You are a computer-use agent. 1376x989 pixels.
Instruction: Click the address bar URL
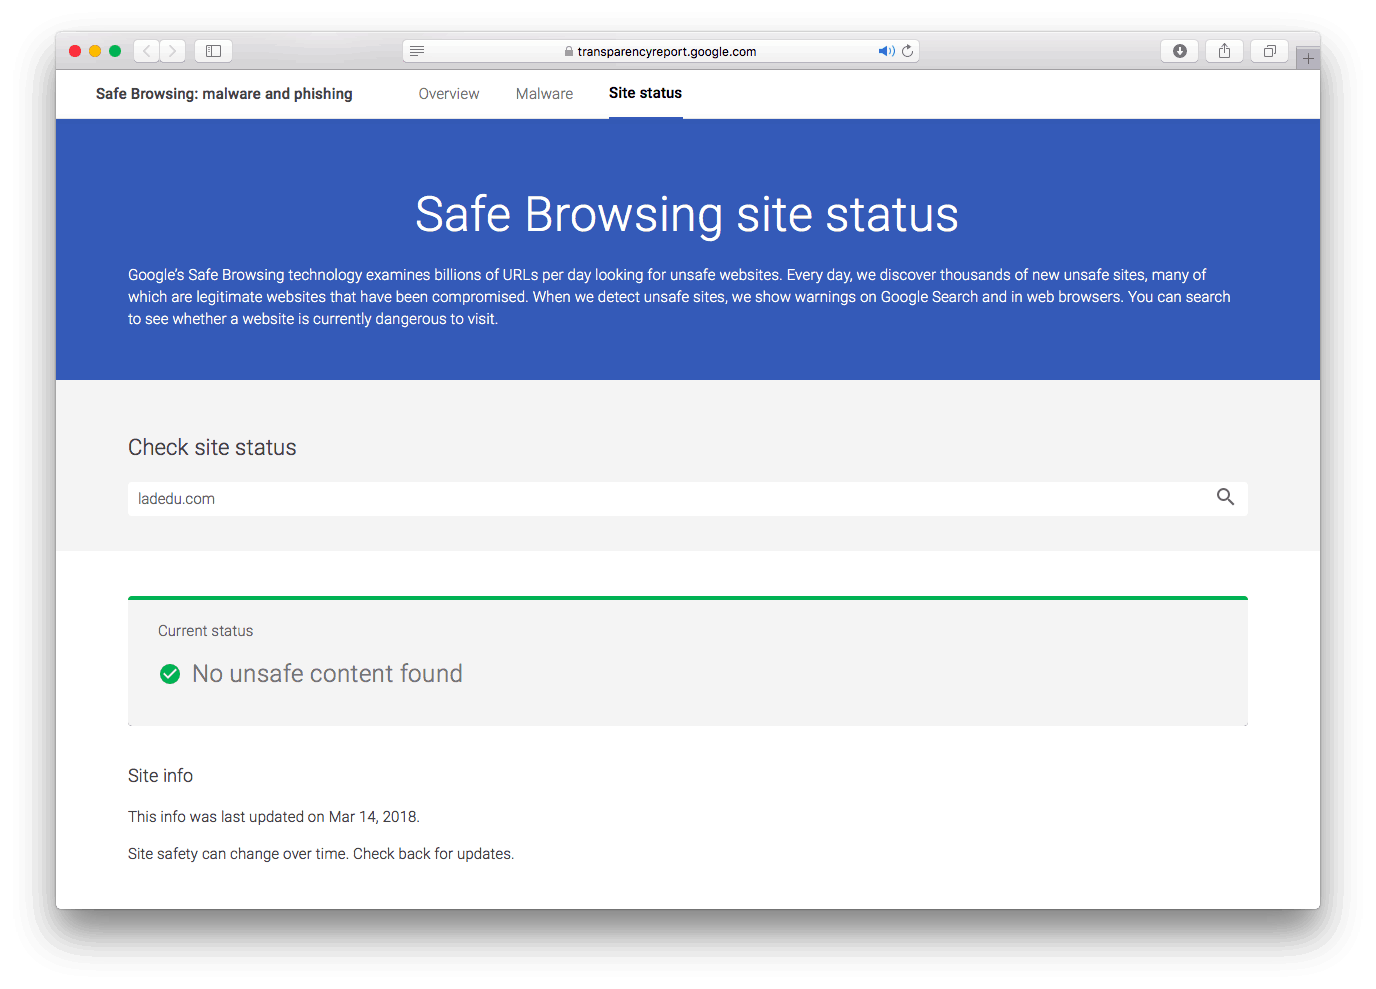(x=667, y=52)
